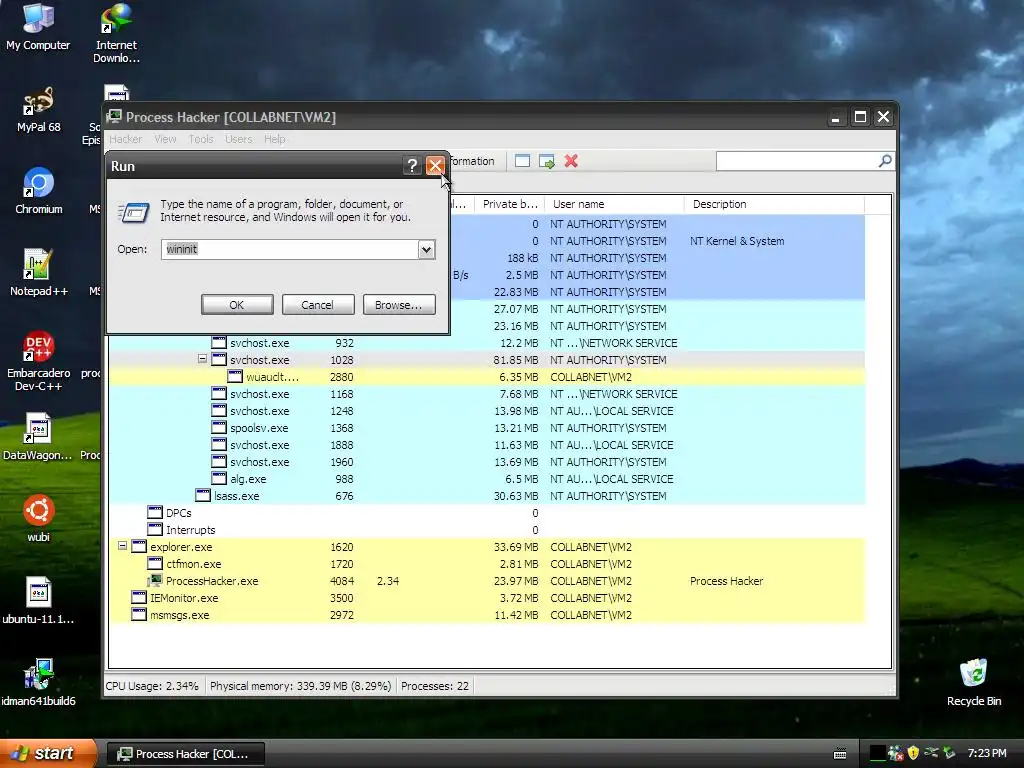Click the Open text field containing wininit

(289, 249)
